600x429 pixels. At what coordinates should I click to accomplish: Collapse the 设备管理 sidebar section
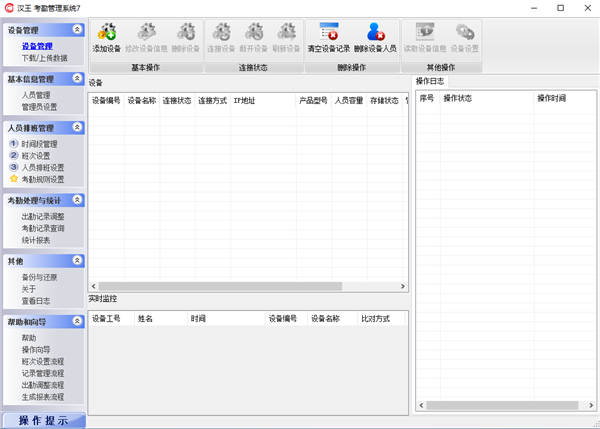(x=77, y=29)
